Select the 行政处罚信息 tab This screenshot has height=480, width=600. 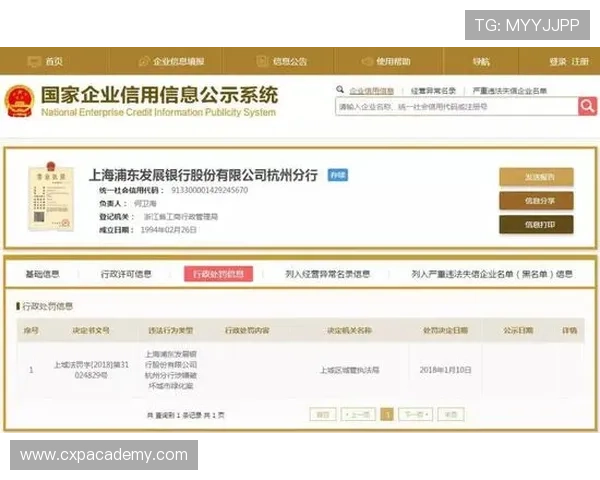218,274
